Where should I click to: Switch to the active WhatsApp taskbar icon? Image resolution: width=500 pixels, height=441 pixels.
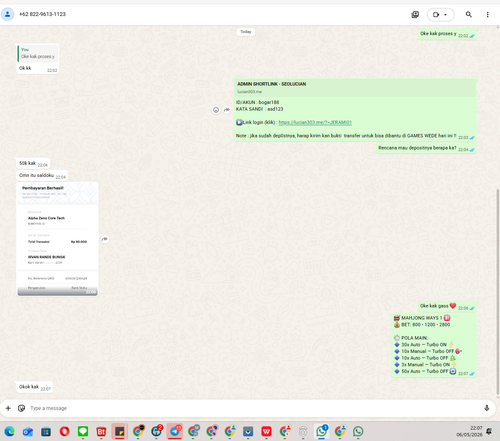point(322,432)
